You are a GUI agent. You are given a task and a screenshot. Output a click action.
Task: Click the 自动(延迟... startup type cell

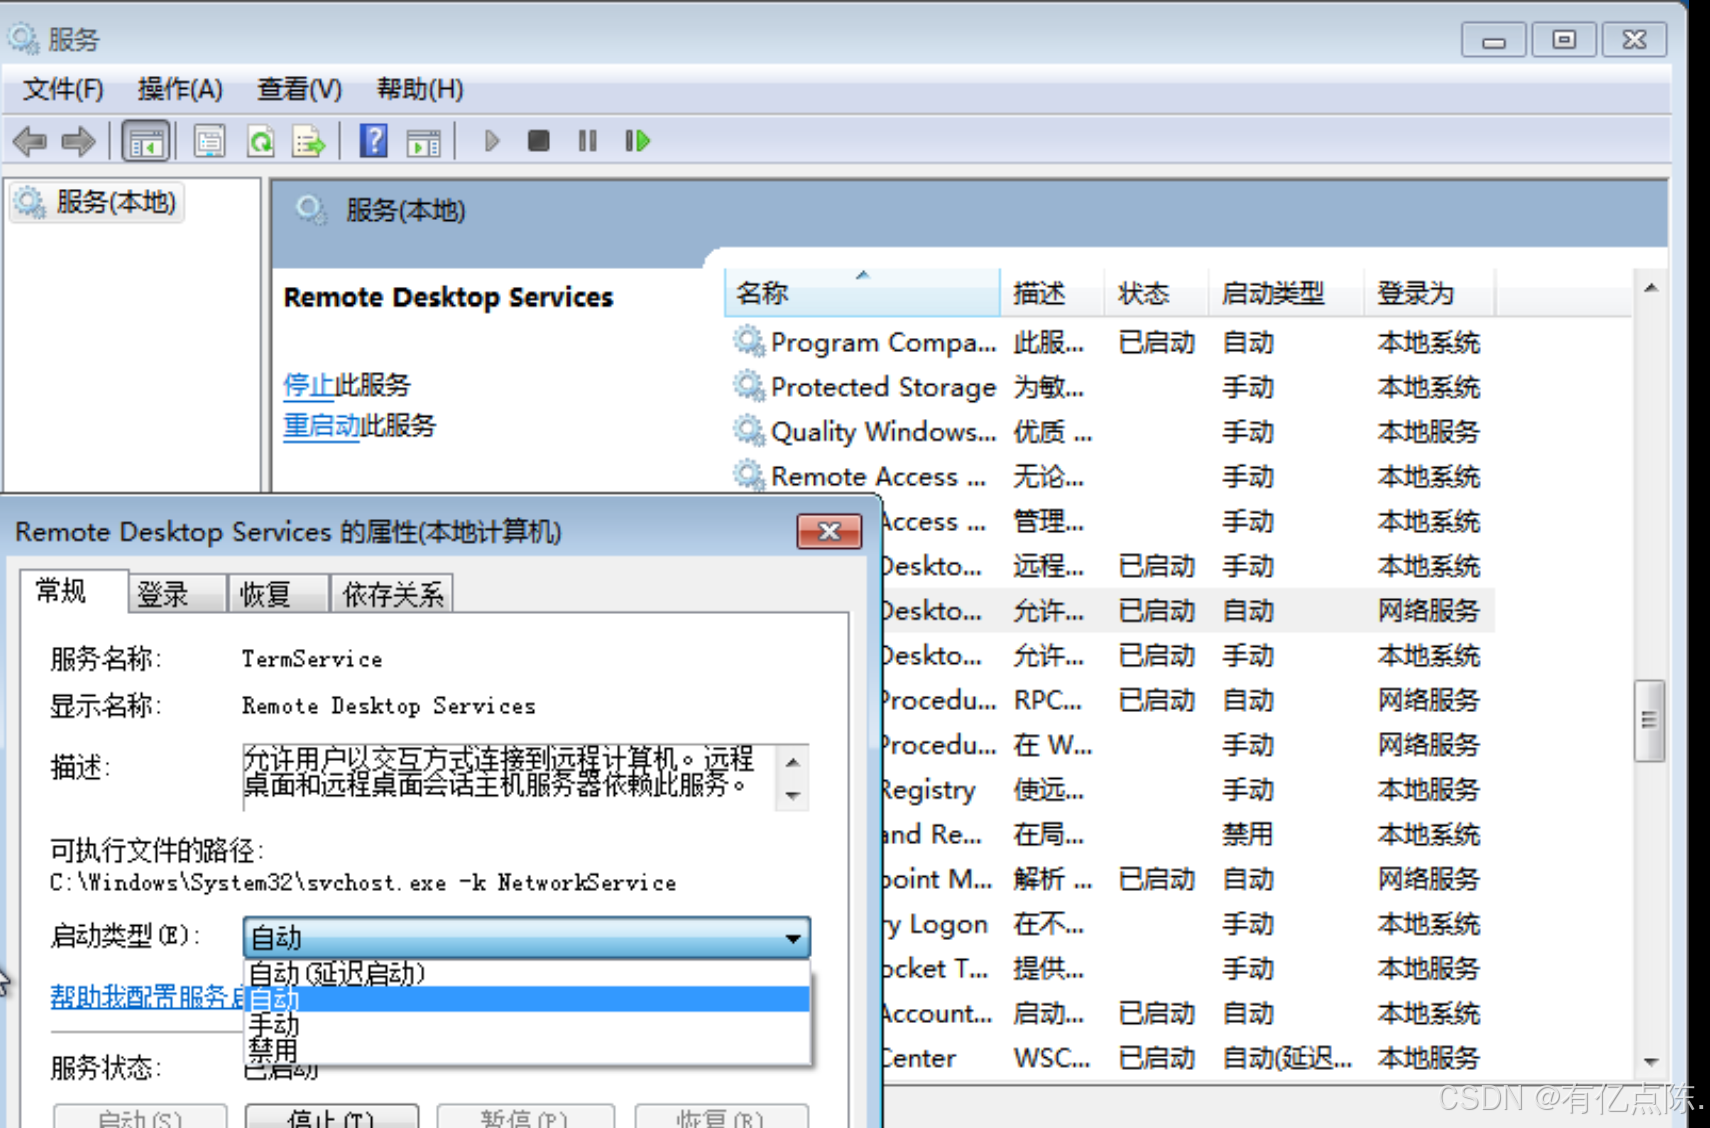tap(1287, 1058)
